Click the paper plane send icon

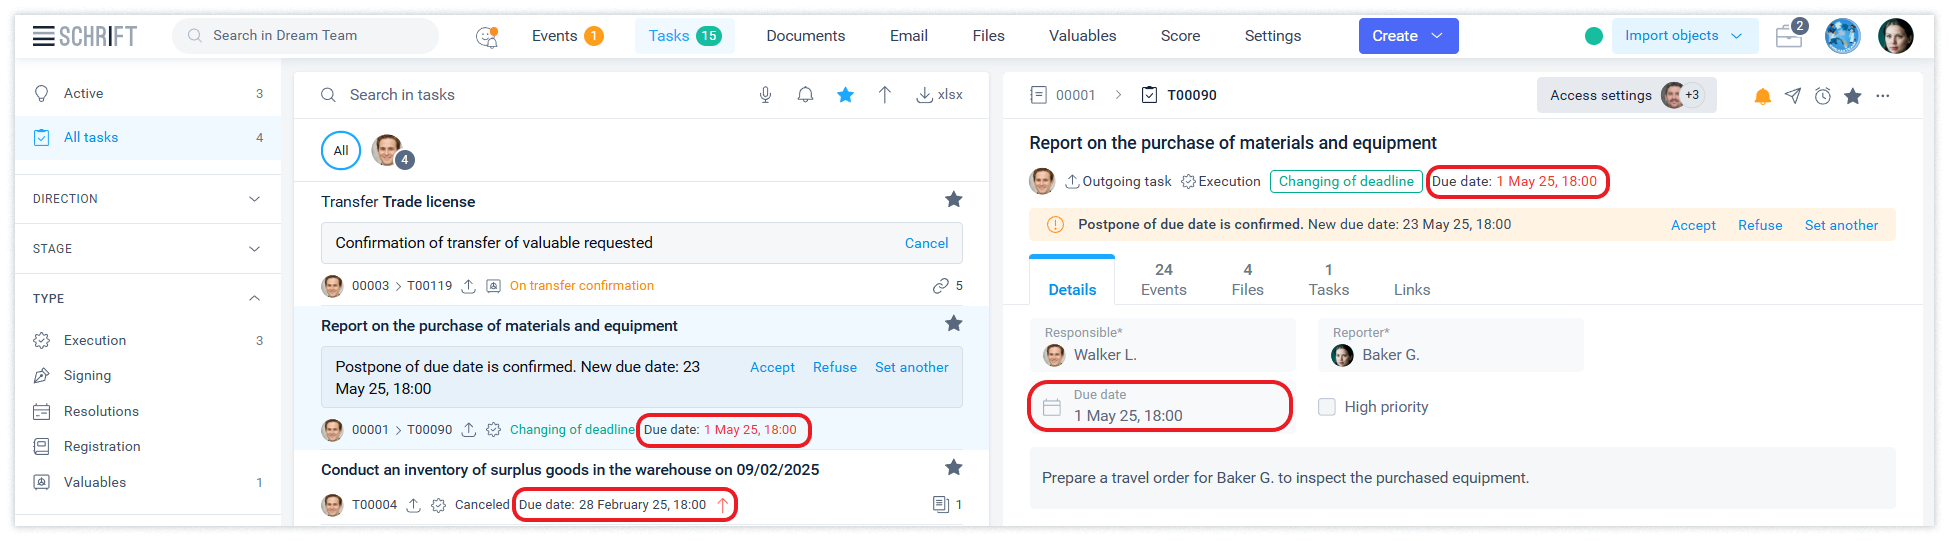point(1793,96)
